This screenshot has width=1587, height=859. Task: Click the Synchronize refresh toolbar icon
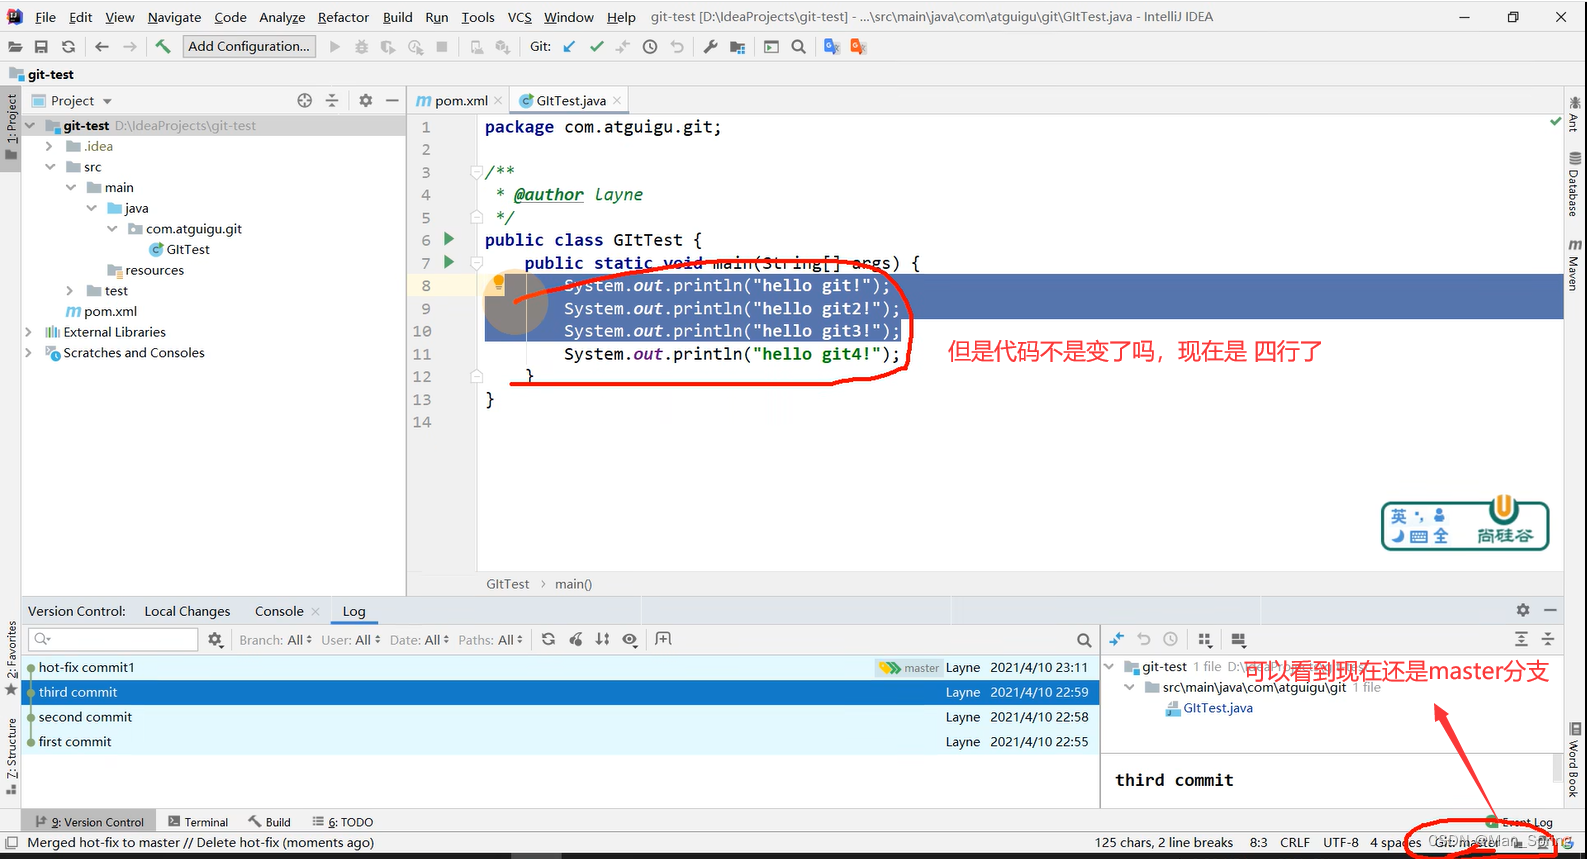pyautogui.click(x=68, y=47)
